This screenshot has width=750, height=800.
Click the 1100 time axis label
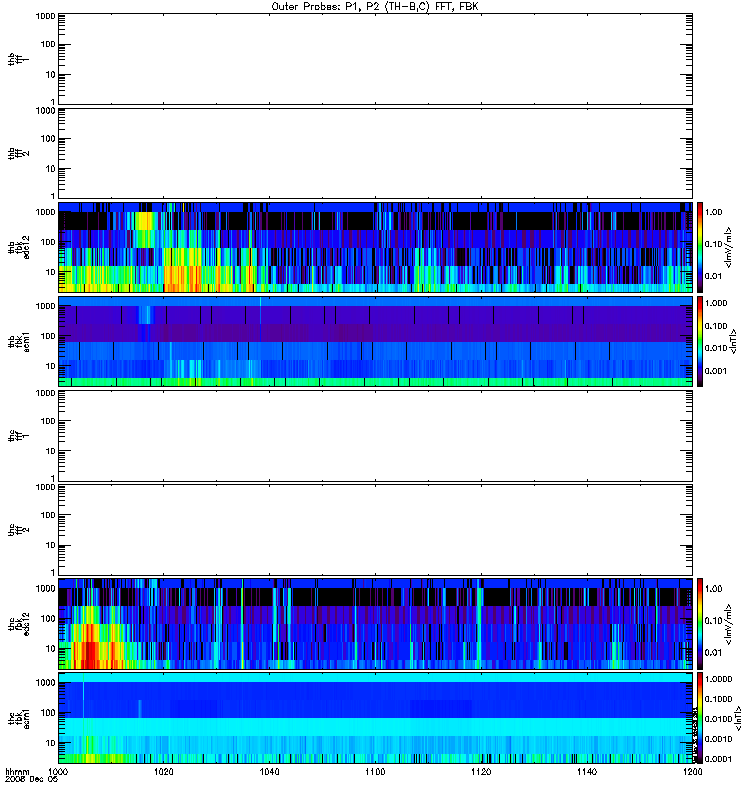point(375,772)
